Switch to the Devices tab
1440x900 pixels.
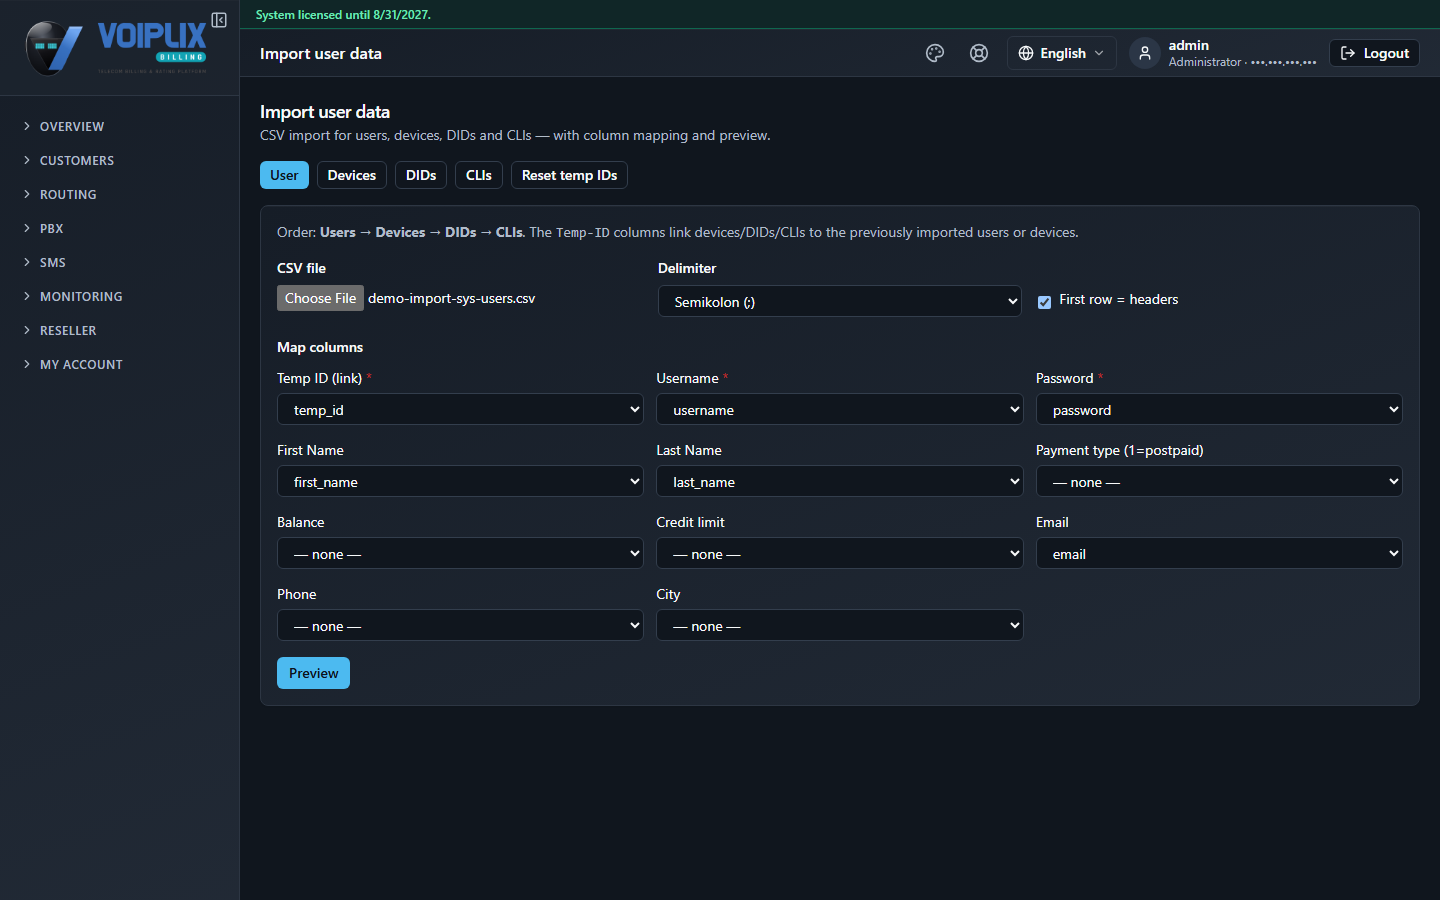point(352,175)
